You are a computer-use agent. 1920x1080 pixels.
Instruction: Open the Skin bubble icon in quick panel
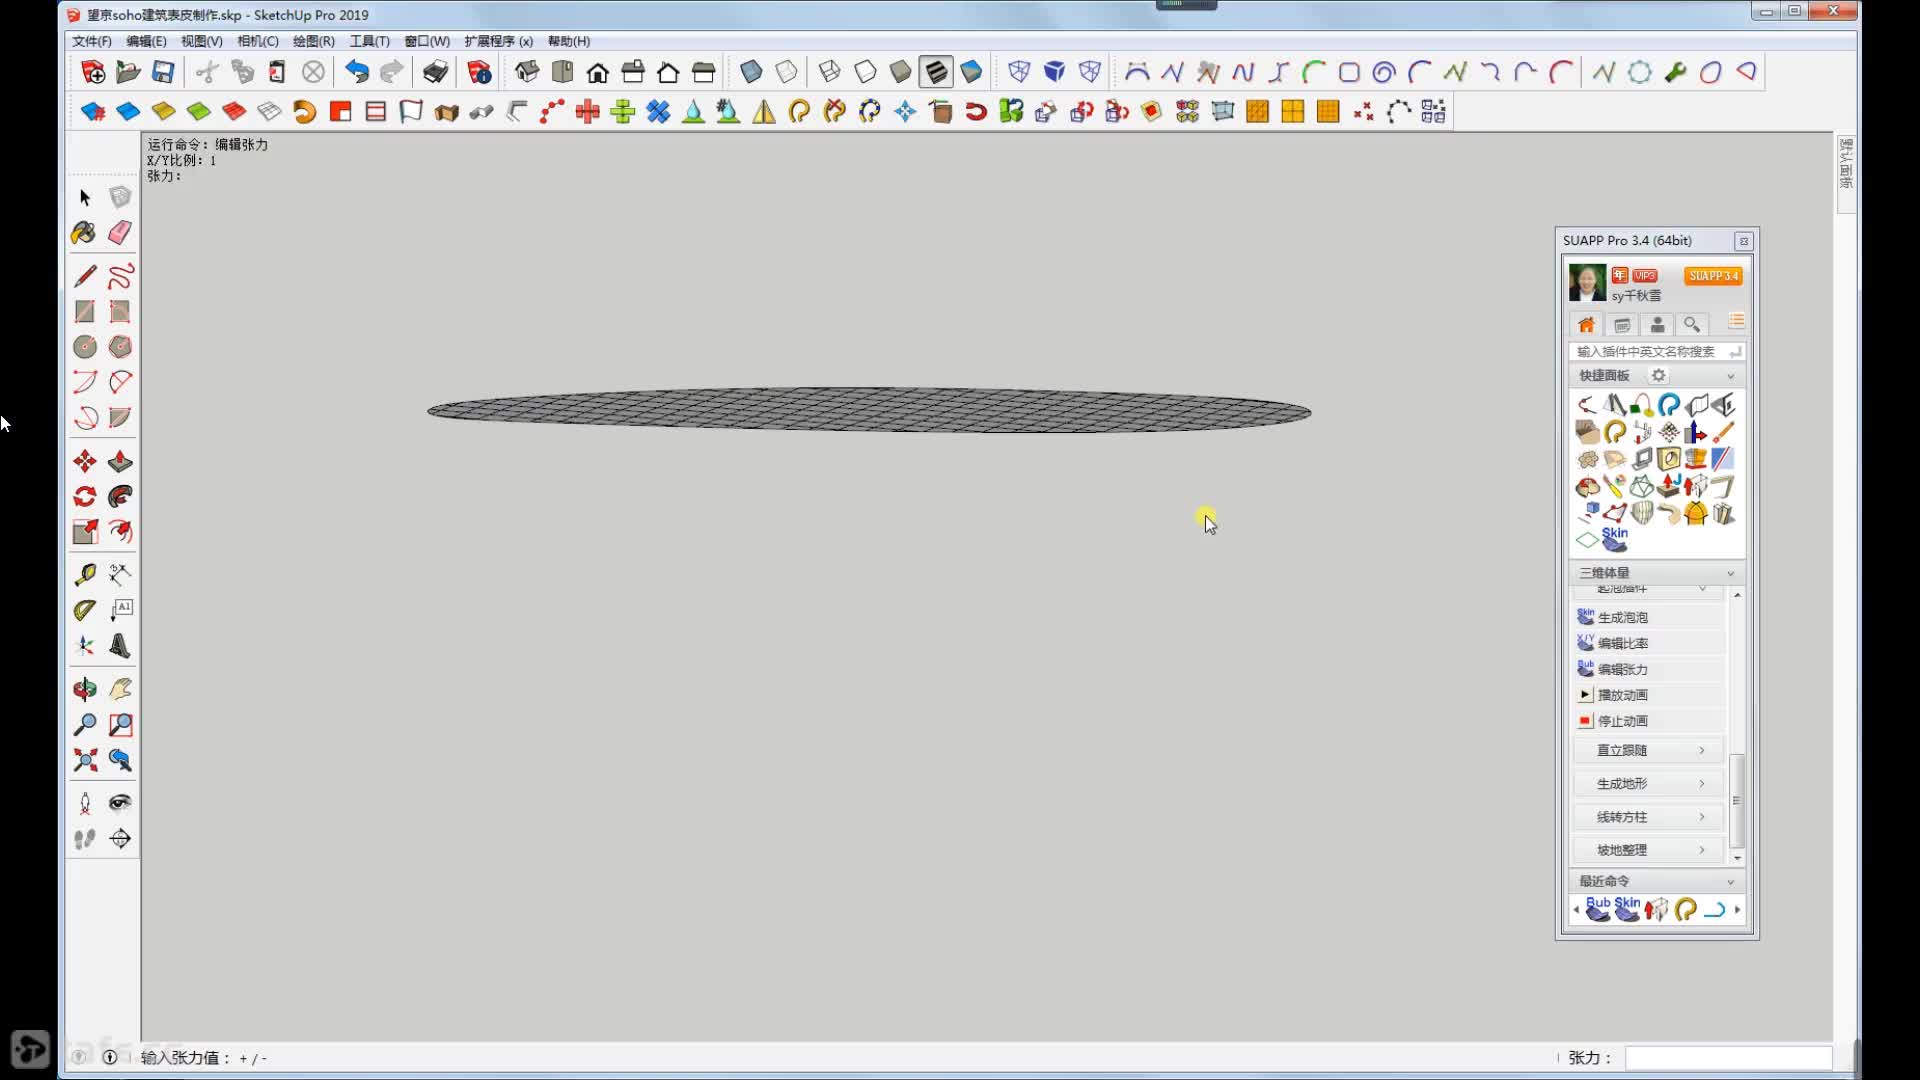(x=1614, y=539)
